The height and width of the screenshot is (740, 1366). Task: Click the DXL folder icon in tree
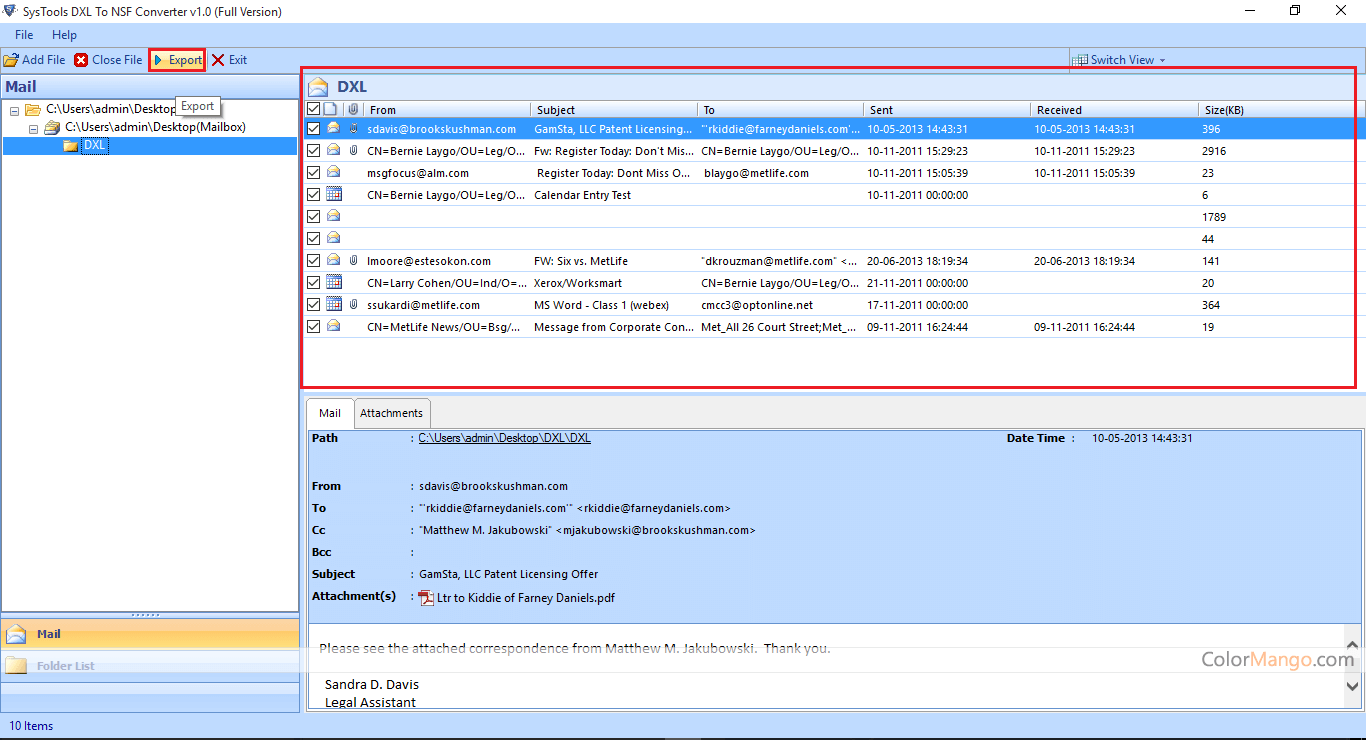pyautogui.click(x=70, y=146)
